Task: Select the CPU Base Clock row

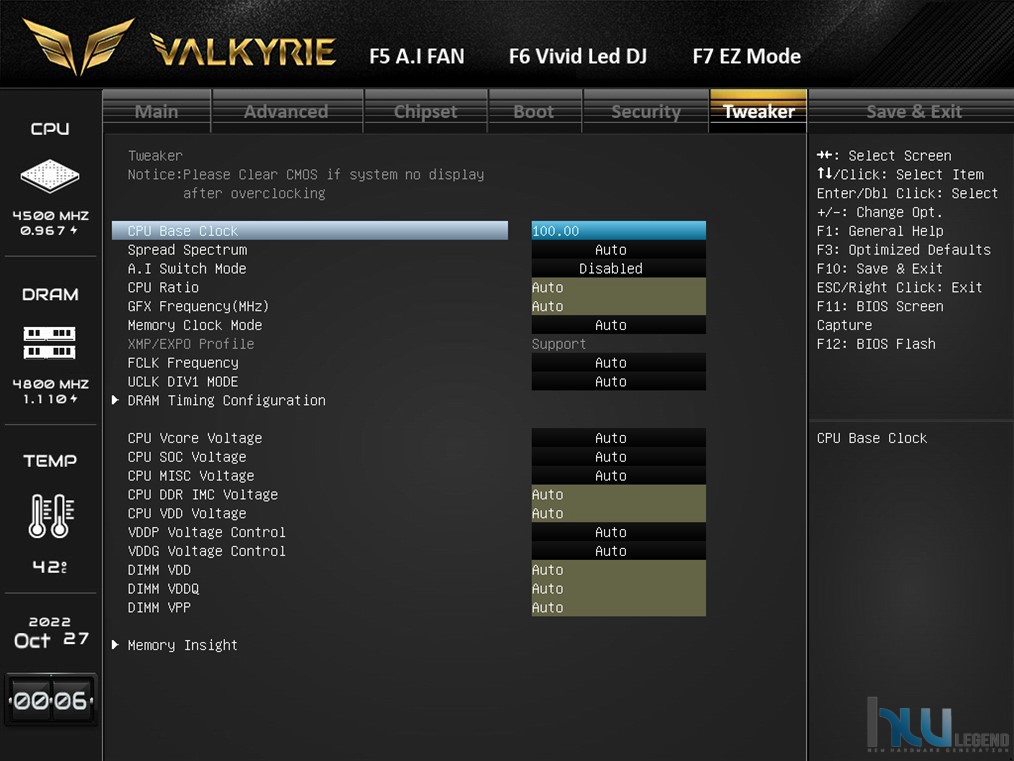Action: click(x=310, y=231)
